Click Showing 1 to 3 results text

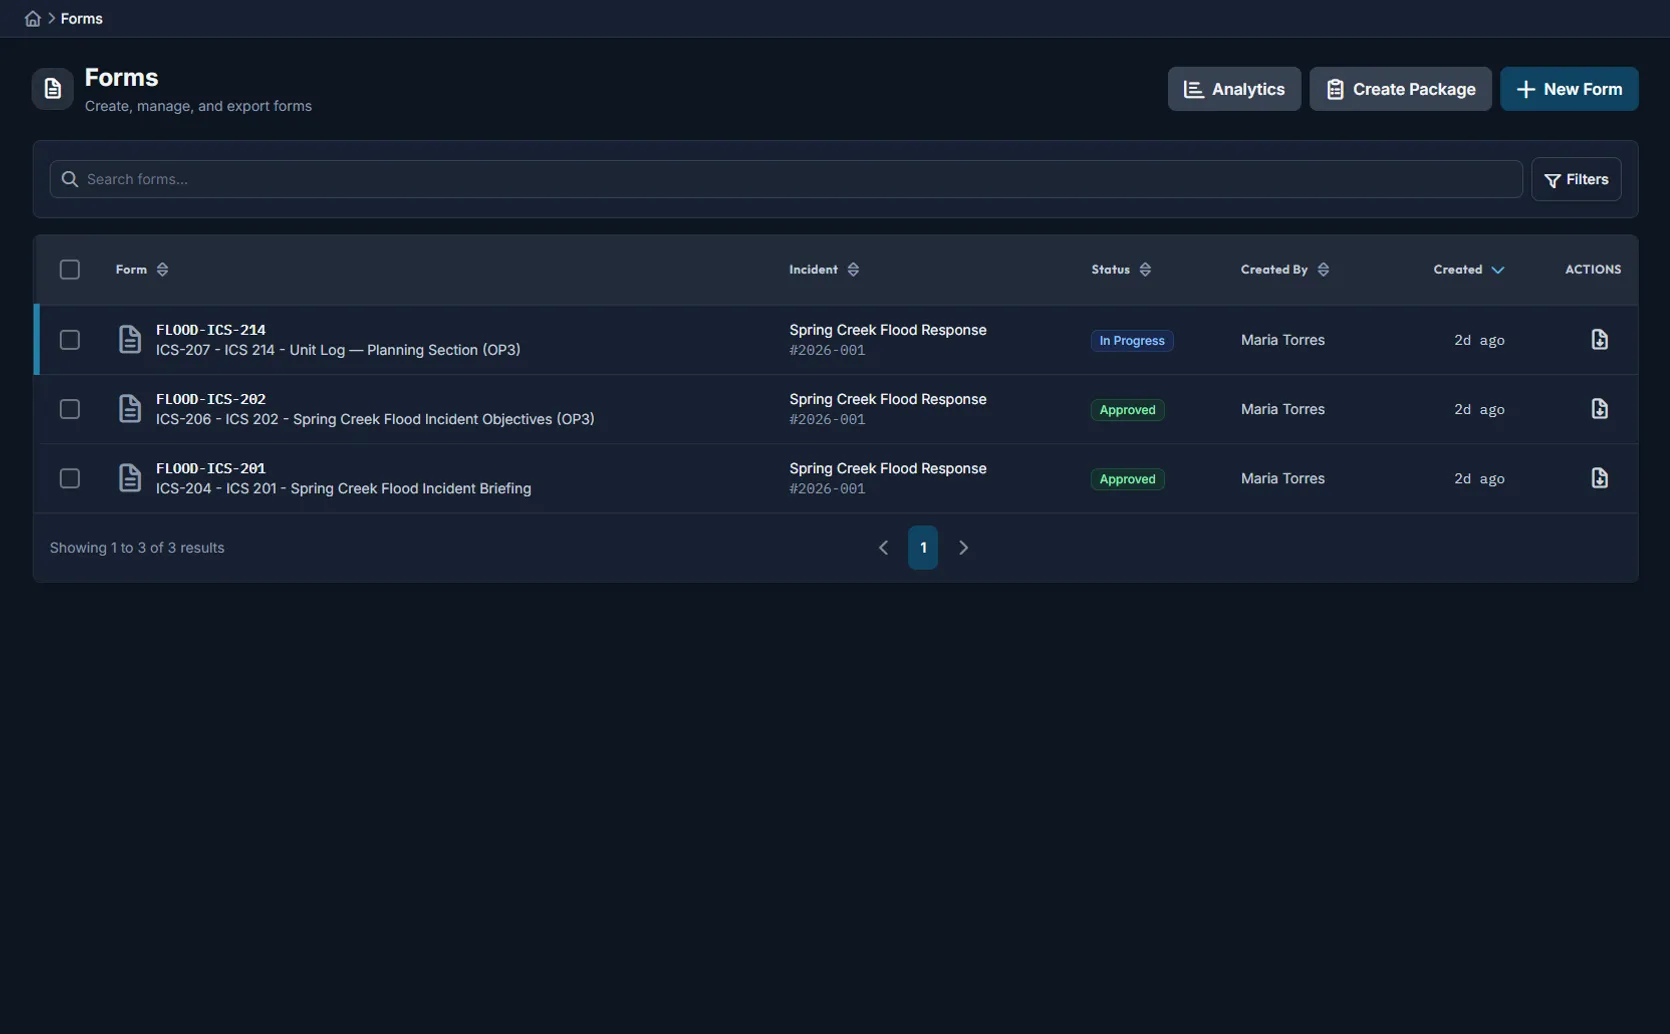pyautogui.click(x=137, y=548)
